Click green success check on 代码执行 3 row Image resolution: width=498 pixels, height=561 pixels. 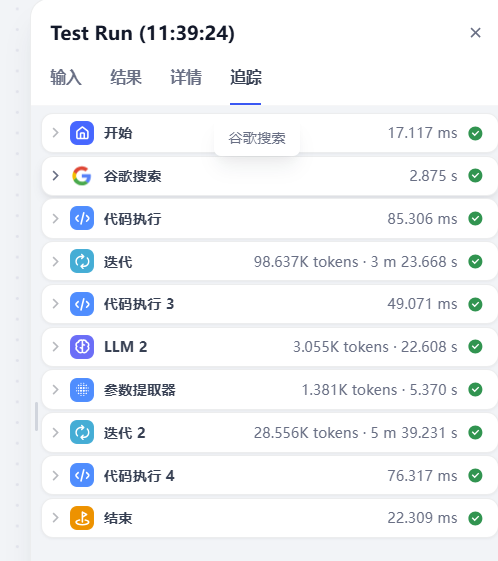475,304
